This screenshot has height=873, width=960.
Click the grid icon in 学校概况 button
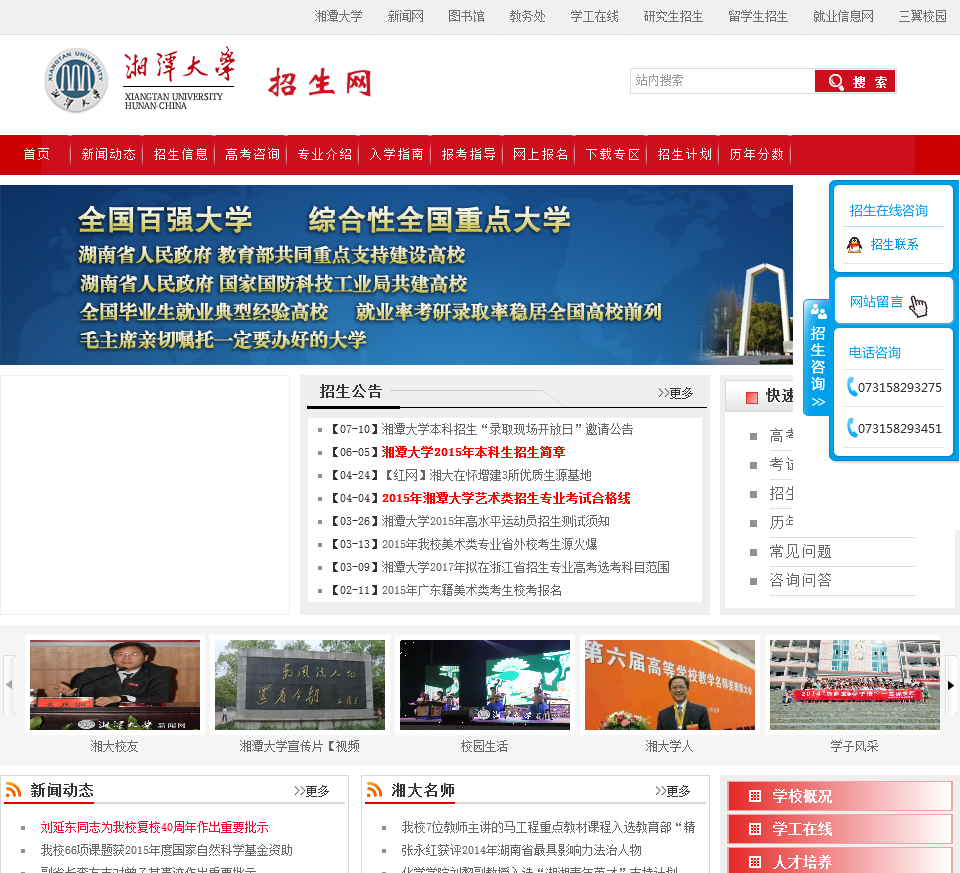755,796
